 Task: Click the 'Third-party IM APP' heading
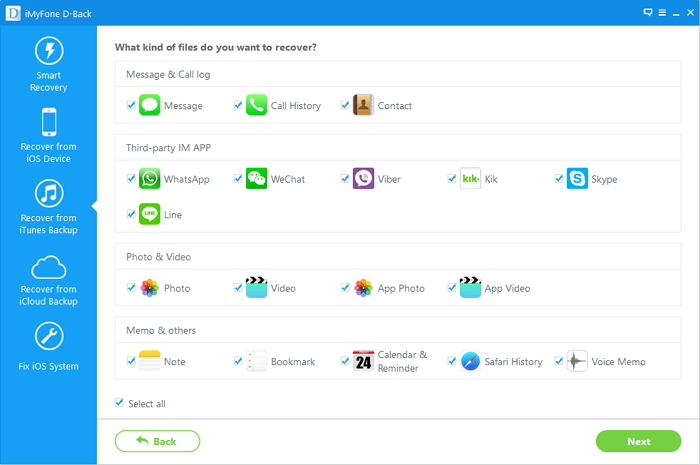[168, 148]
